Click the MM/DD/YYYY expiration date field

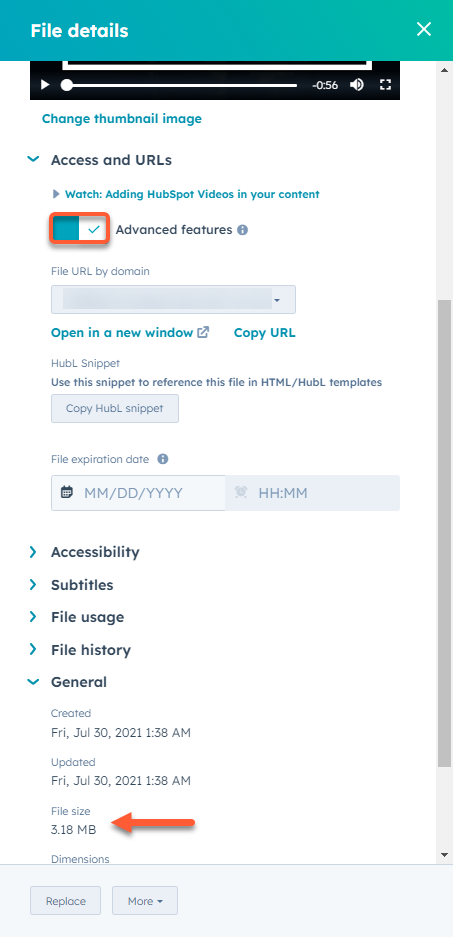pos(138,493)
